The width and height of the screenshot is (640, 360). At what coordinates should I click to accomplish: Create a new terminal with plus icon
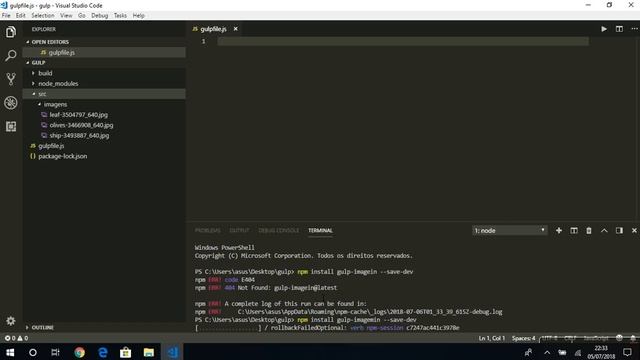(559, 231)
